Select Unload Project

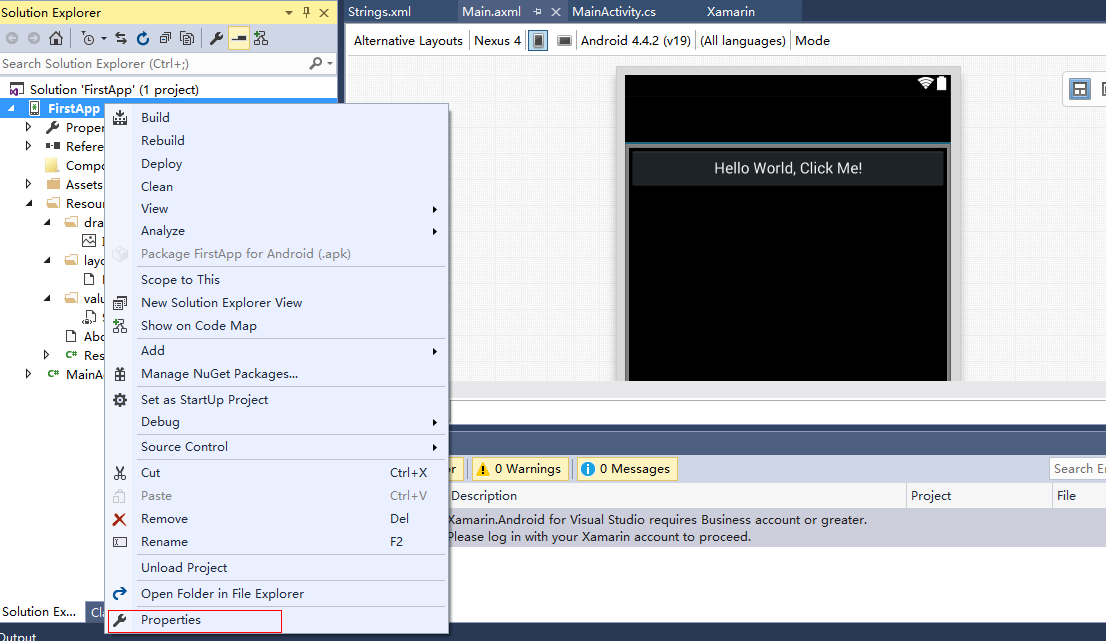pyautogui.click(x=276, y=568)
